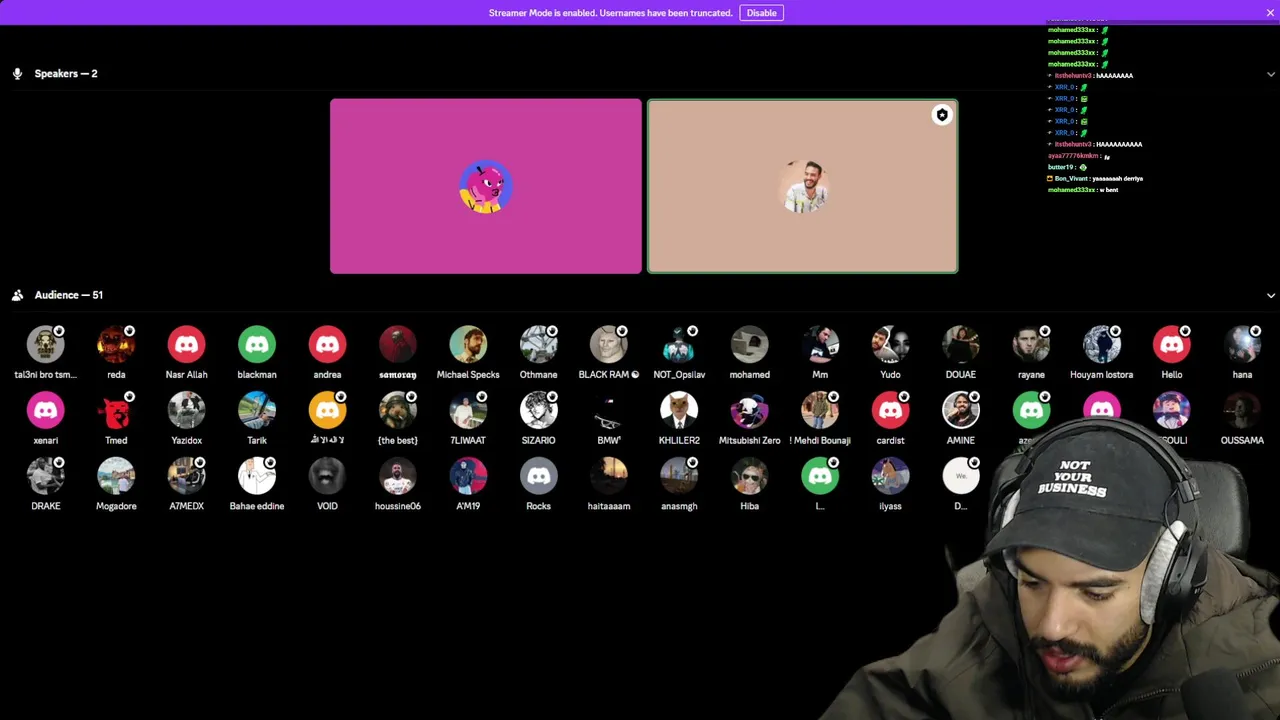Viewport: 1280px width, 720px height.
Task: Open ilyass's avatar
Action: pyautogui.click(x=890, y=477)
